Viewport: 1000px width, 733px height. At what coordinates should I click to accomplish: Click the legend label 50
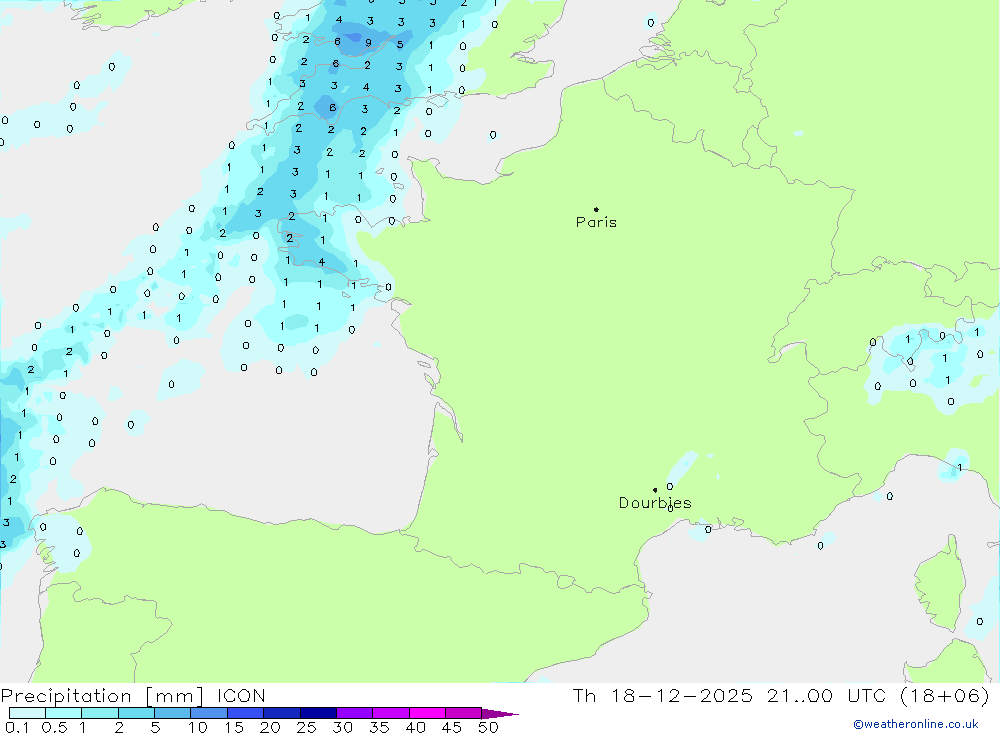(x=488, y=727)
